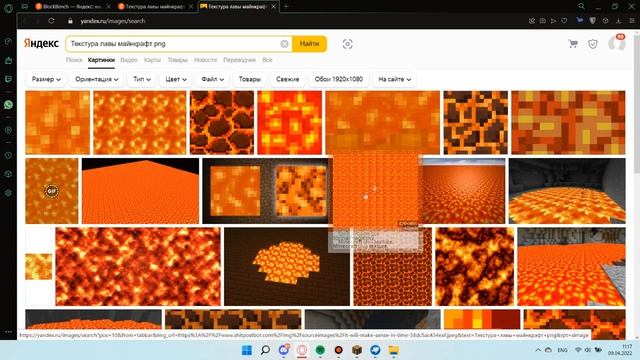Open the user profile avatar
The image size is (640, 360).
click(616, 43)
